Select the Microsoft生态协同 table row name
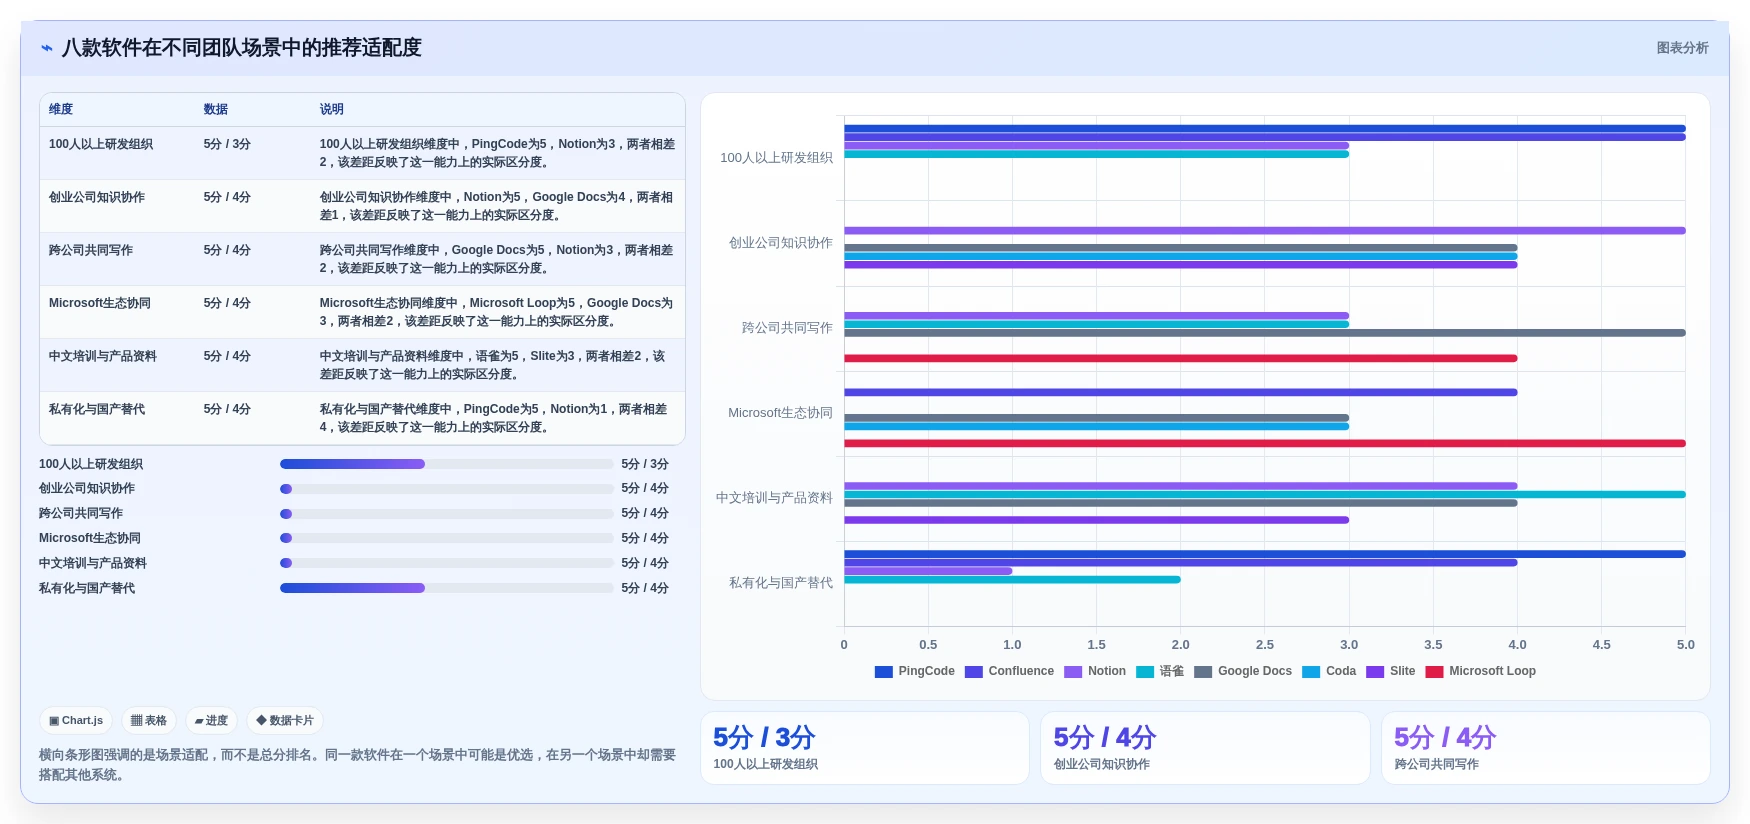Image resolution: width=1750 pixels, height=824 pixels. coord(100,304)
